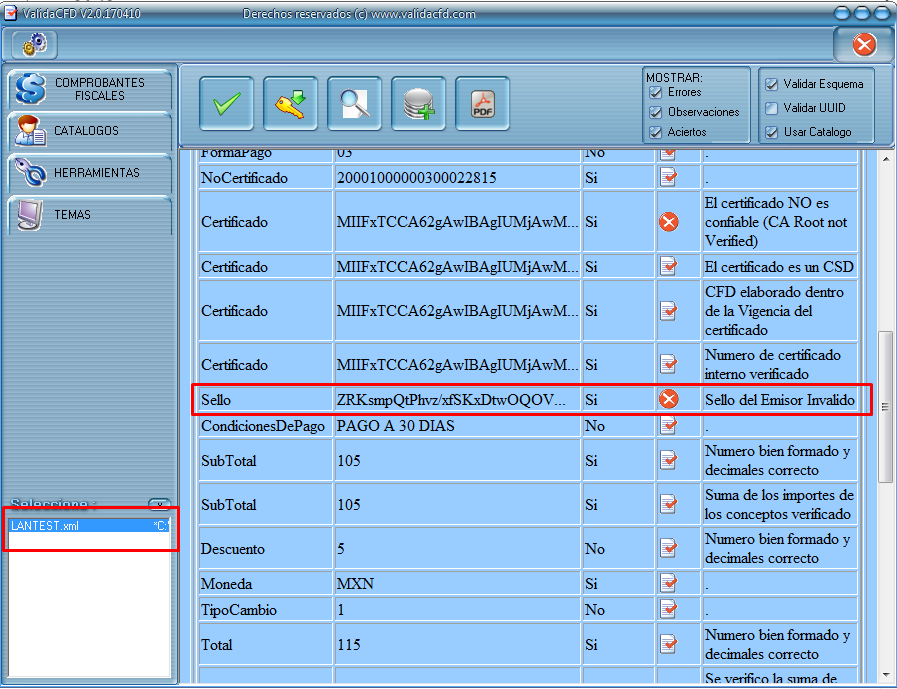Image resolution: width=897 pixels, height=689 pixels.
Task: Export to PDF with the PDF icon
Action: [x=482, y=104]
